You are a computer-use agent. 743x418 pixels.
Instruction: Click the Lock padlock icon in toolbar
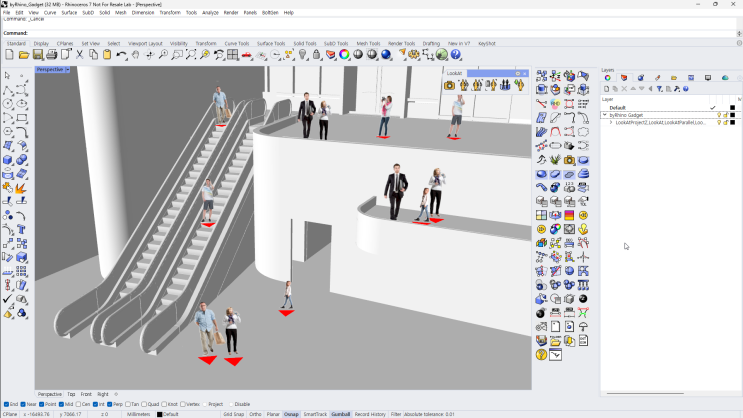[x=317, y=55]
